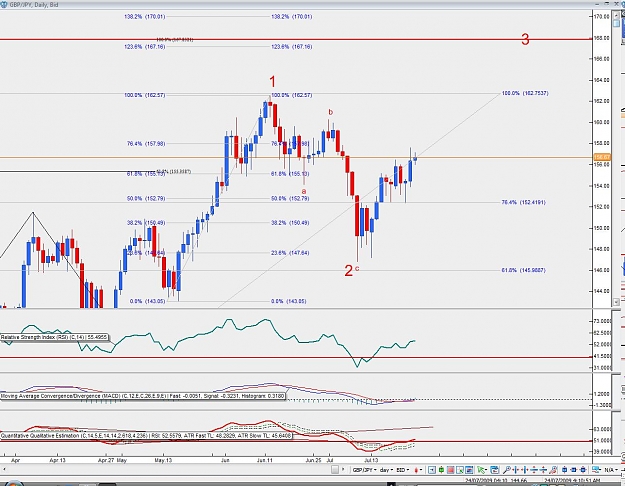Viewport: 625px width, 486px height.
Task: Select the green arrow cursor tool
Action: 482,470
